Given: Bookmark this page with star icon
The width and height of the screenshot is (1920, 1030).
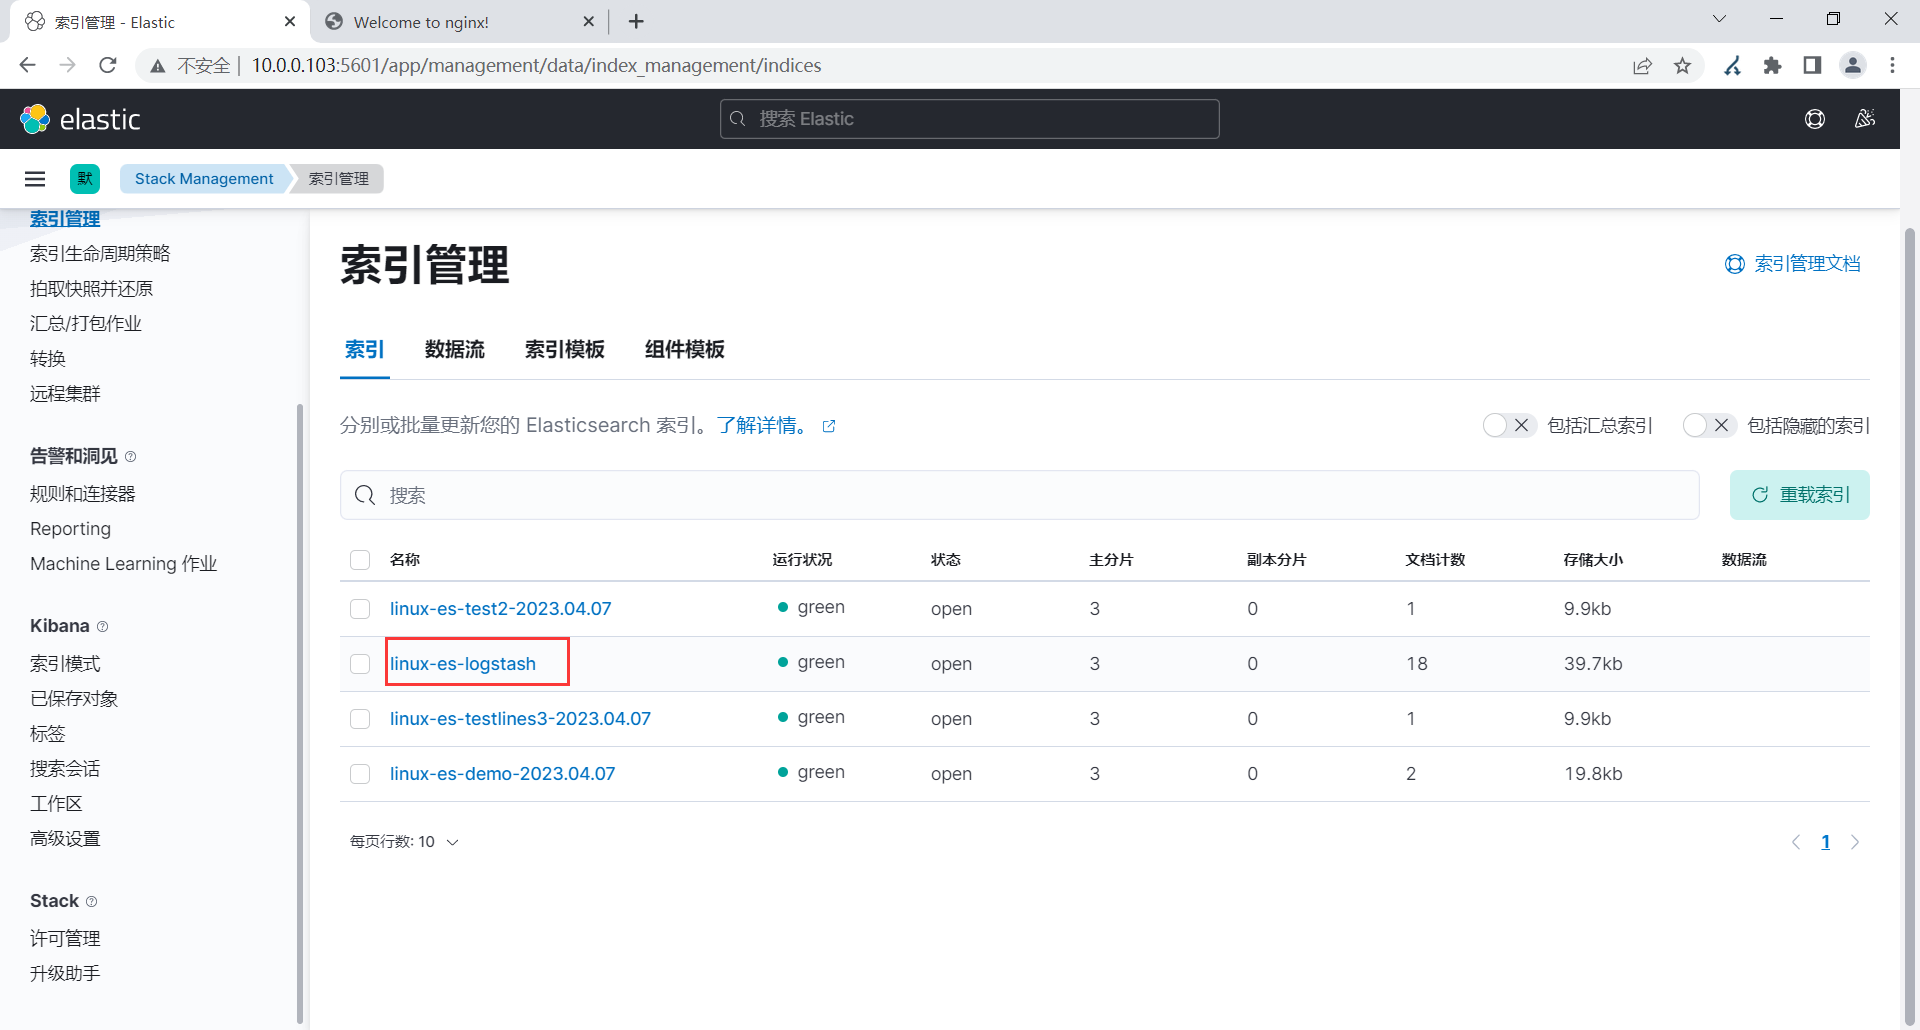Looking at the screenshot, I should [1683, 65].
